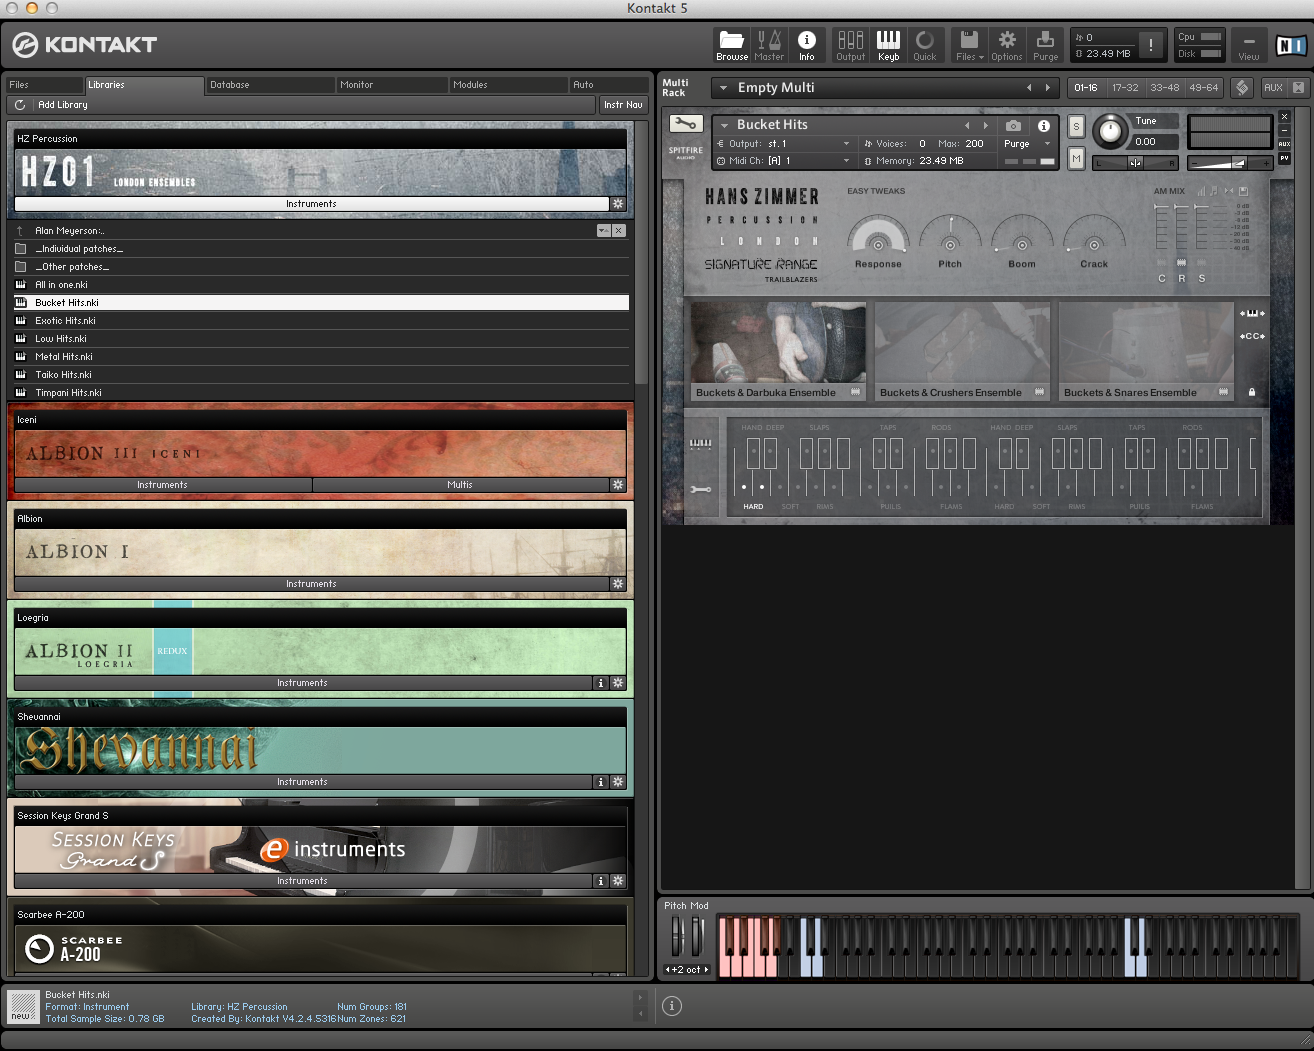This screenshot has height=1051, width=1314.
Task: Click the panic exclamation button
Action: coord(1151,45)
